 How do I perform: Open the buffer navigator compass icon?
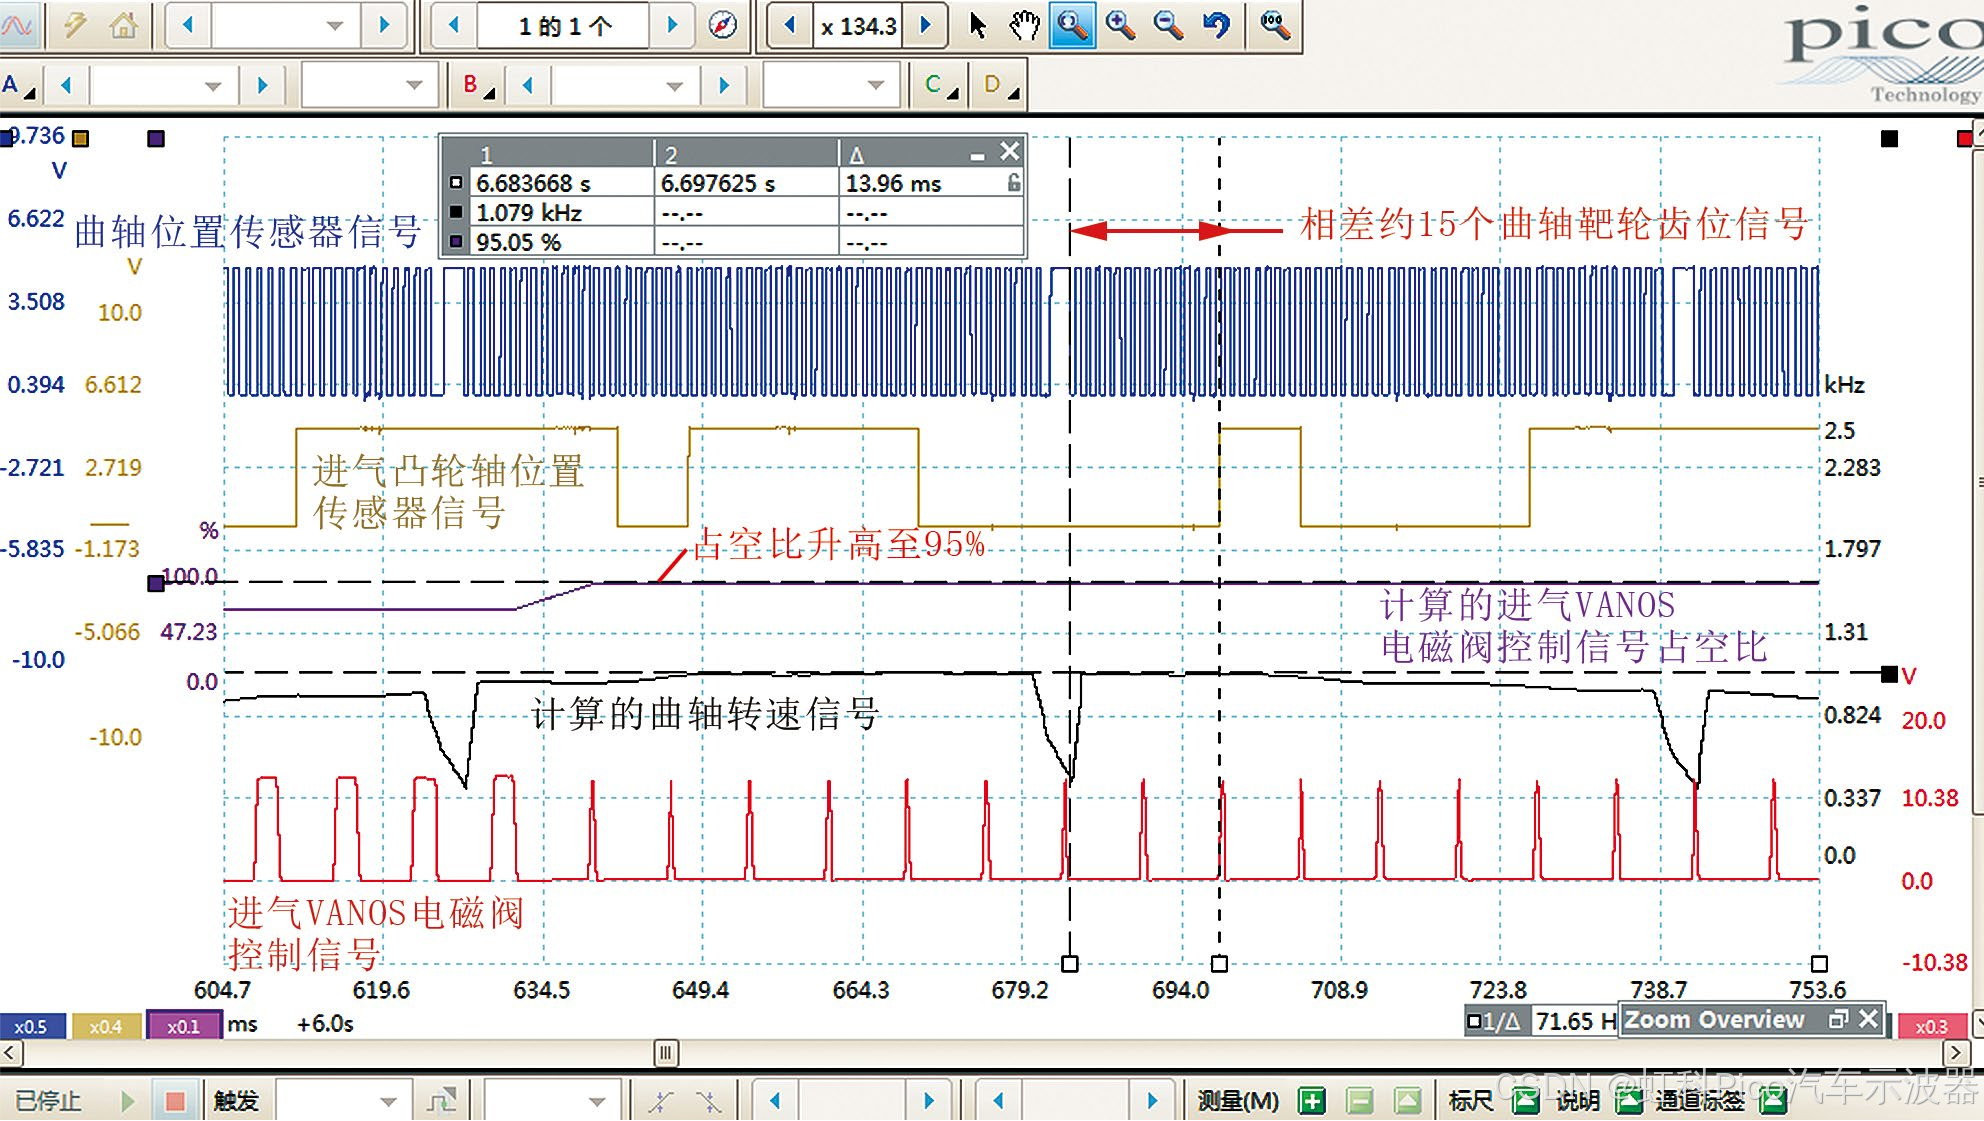[x=722, y=25]
